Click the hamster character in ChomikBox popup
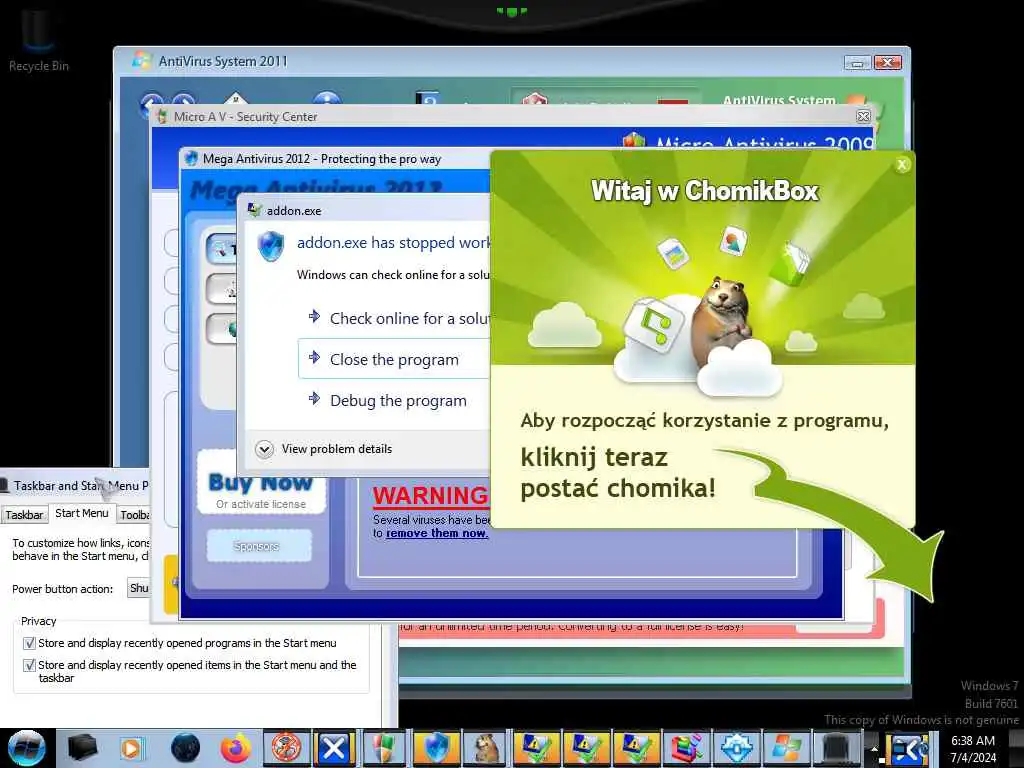Screen dimensions: 1024x768 pyautogui.click(x=722, y=322)
